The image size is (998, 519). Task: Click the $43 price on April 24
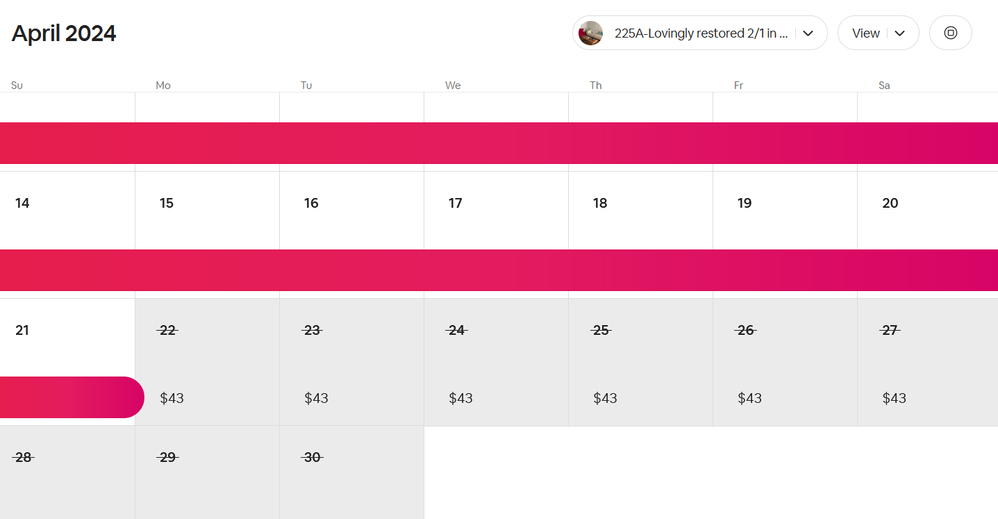click(x=460, y=398)
